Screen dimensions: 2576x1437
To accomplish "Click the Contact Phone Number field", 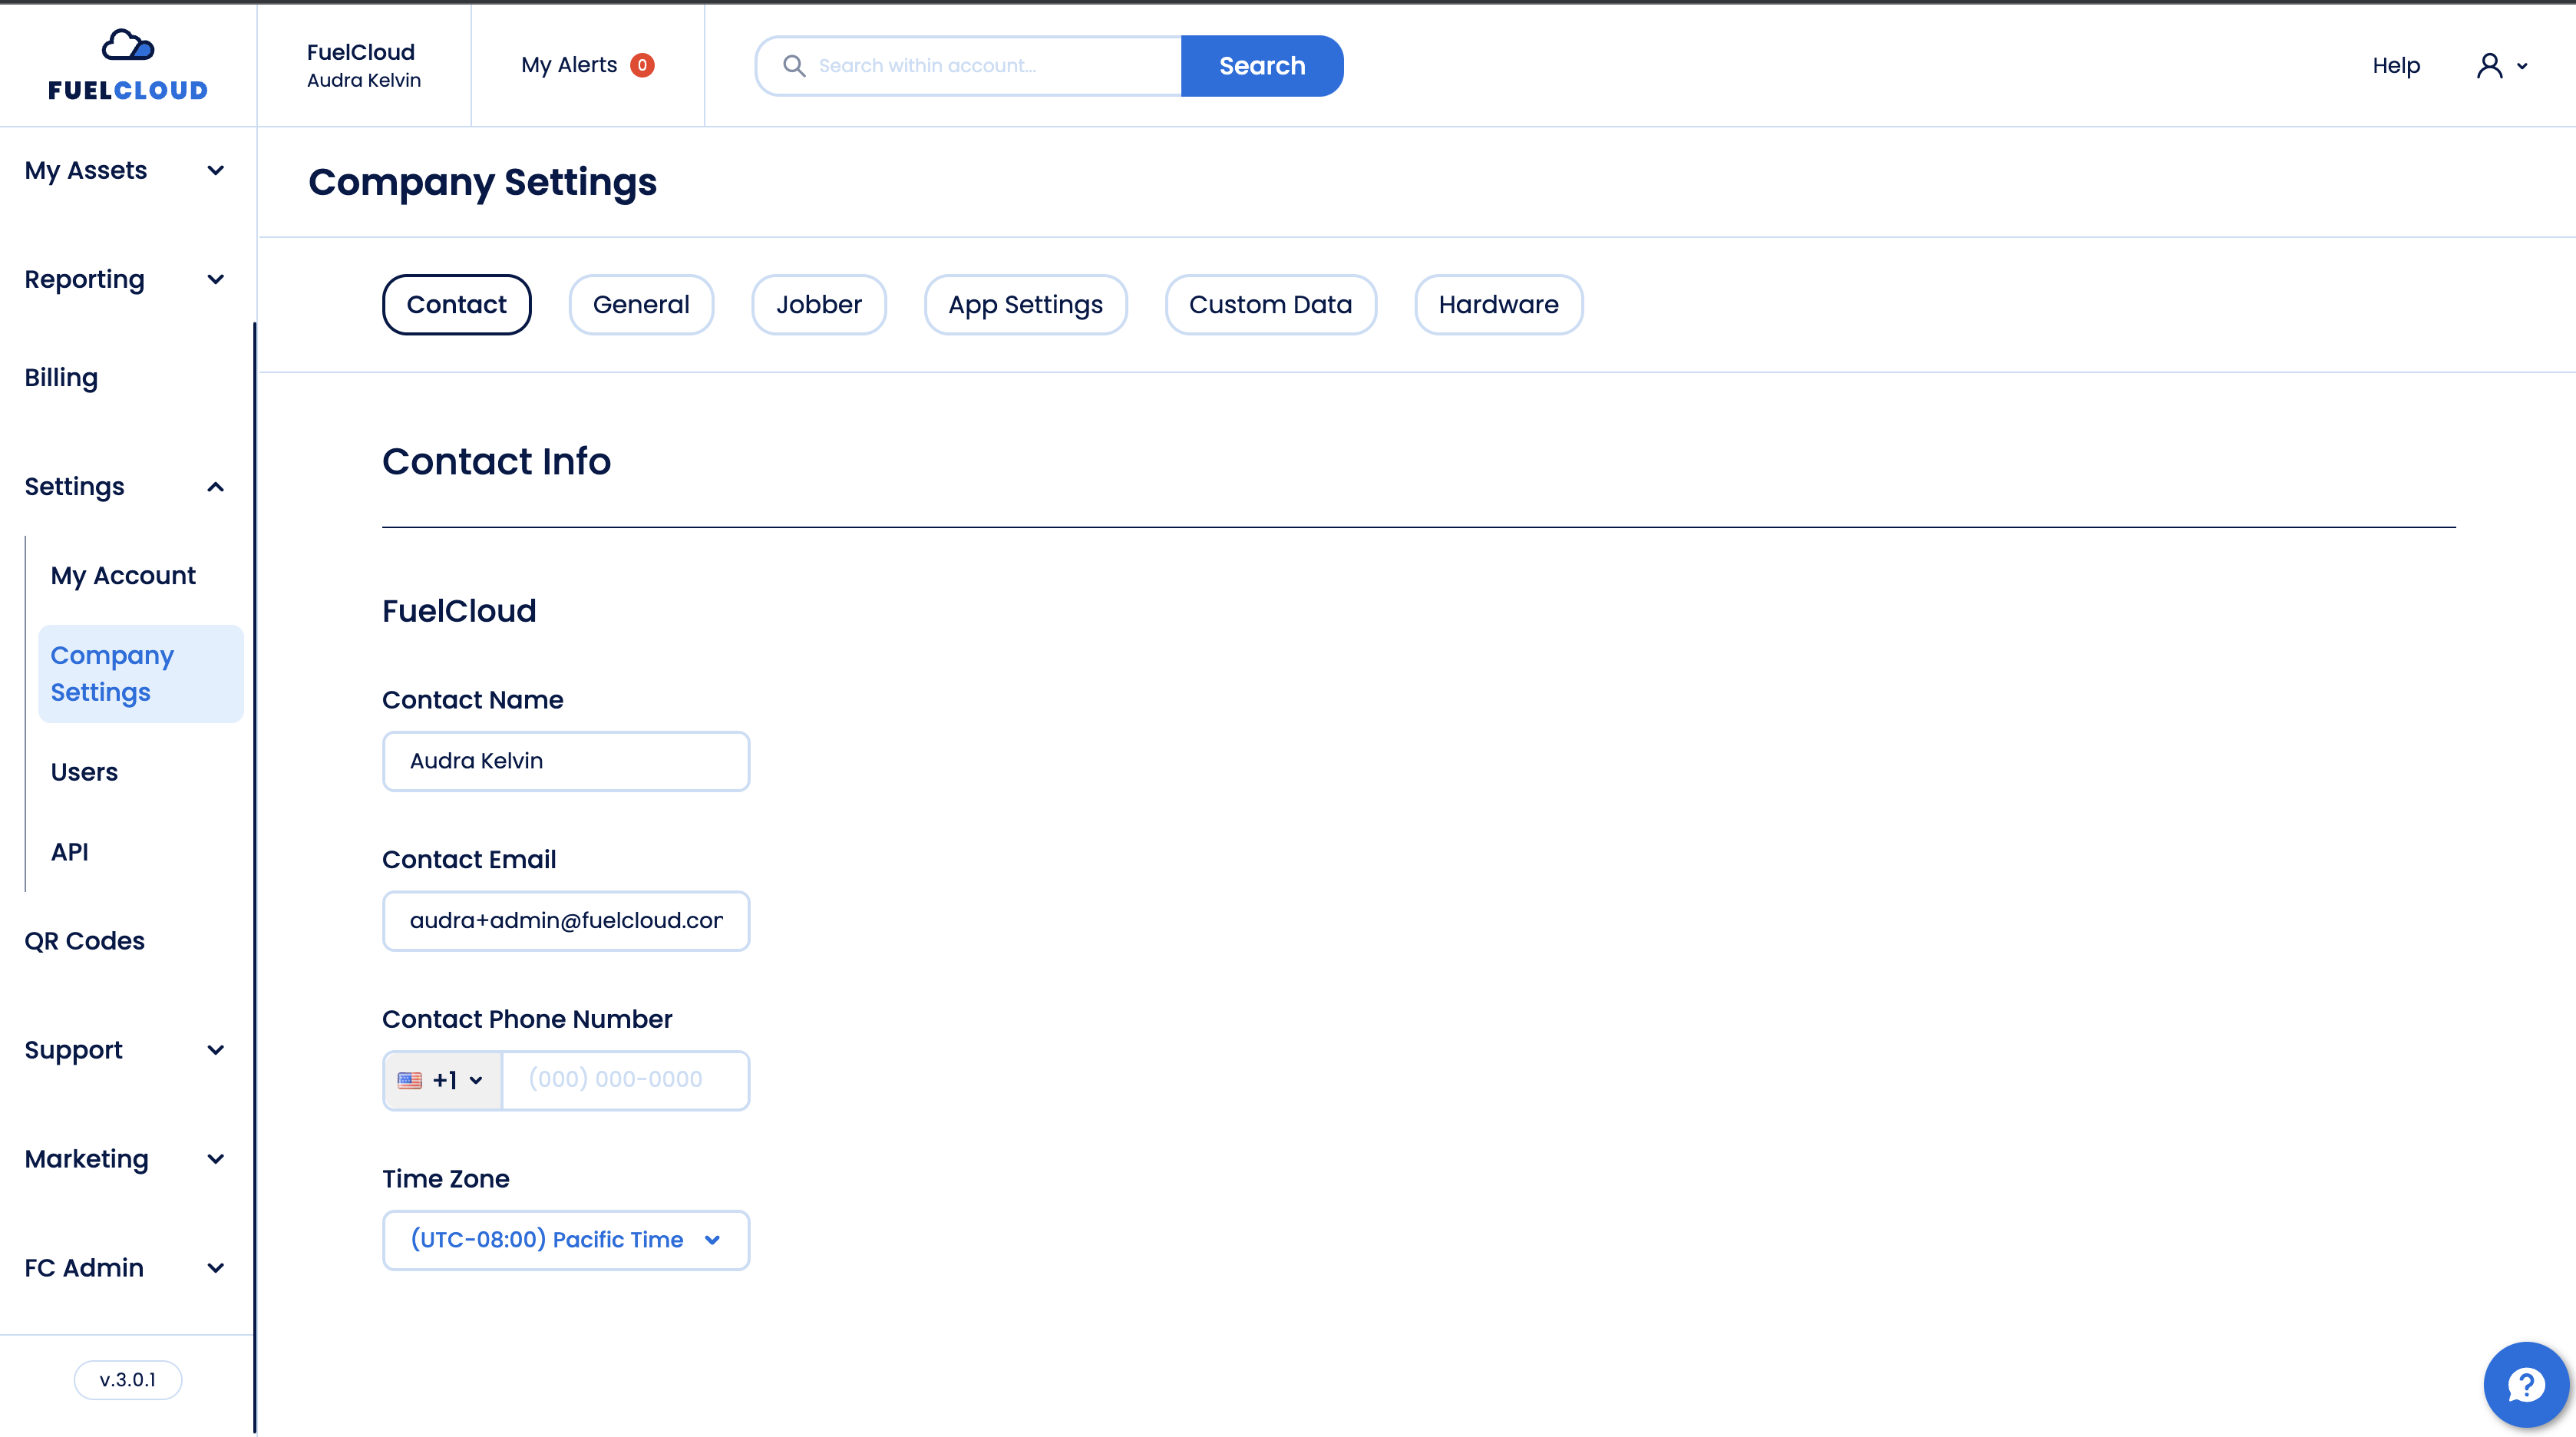I will [625, 1080].
